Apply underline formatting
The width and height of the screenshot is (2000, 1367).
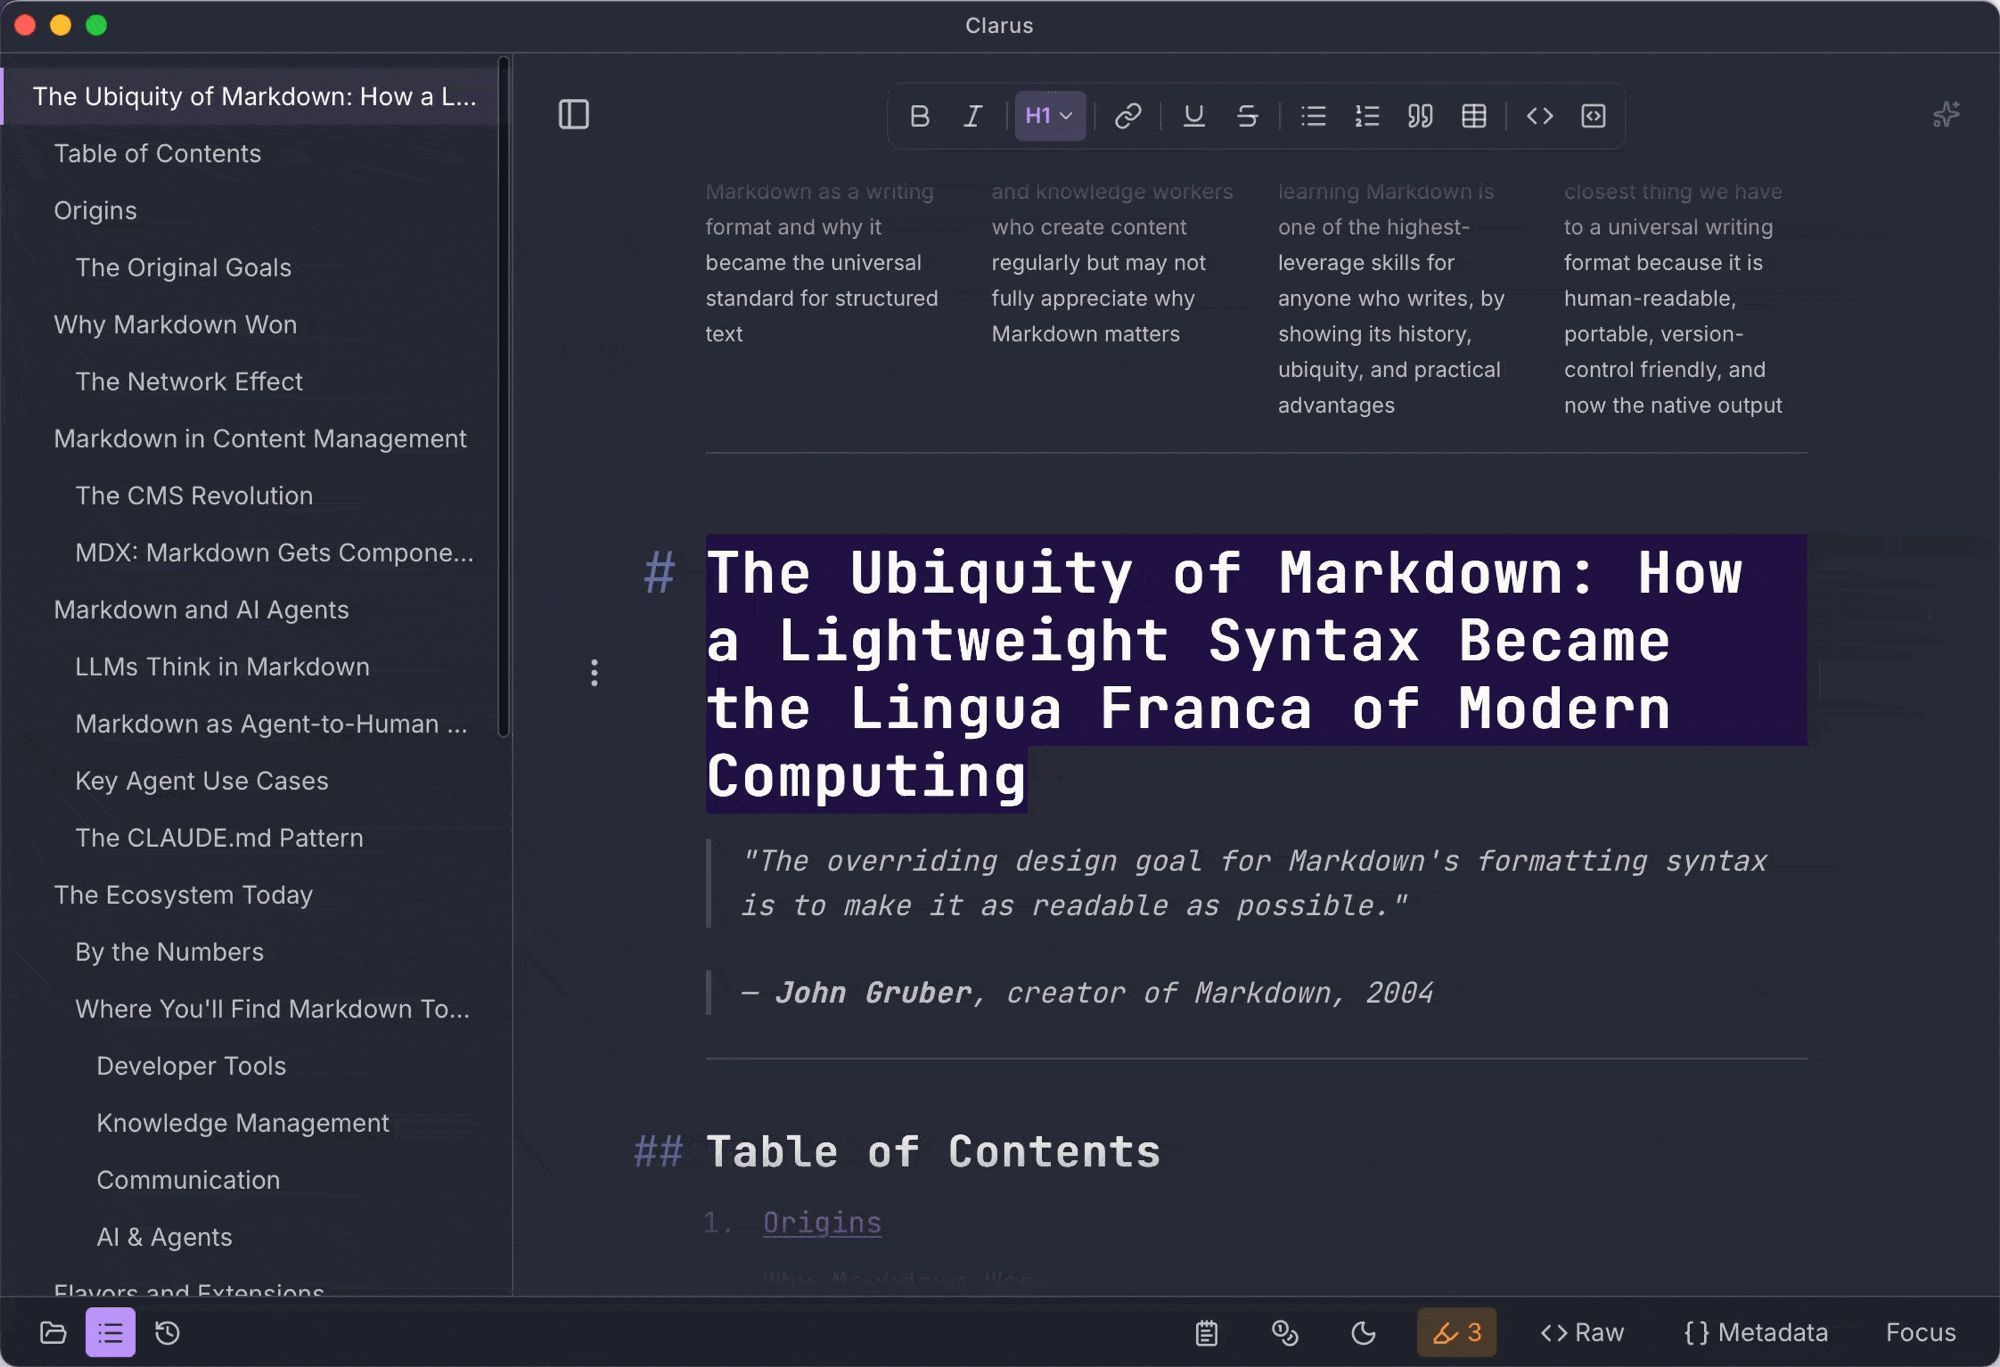coord(1193,116)
